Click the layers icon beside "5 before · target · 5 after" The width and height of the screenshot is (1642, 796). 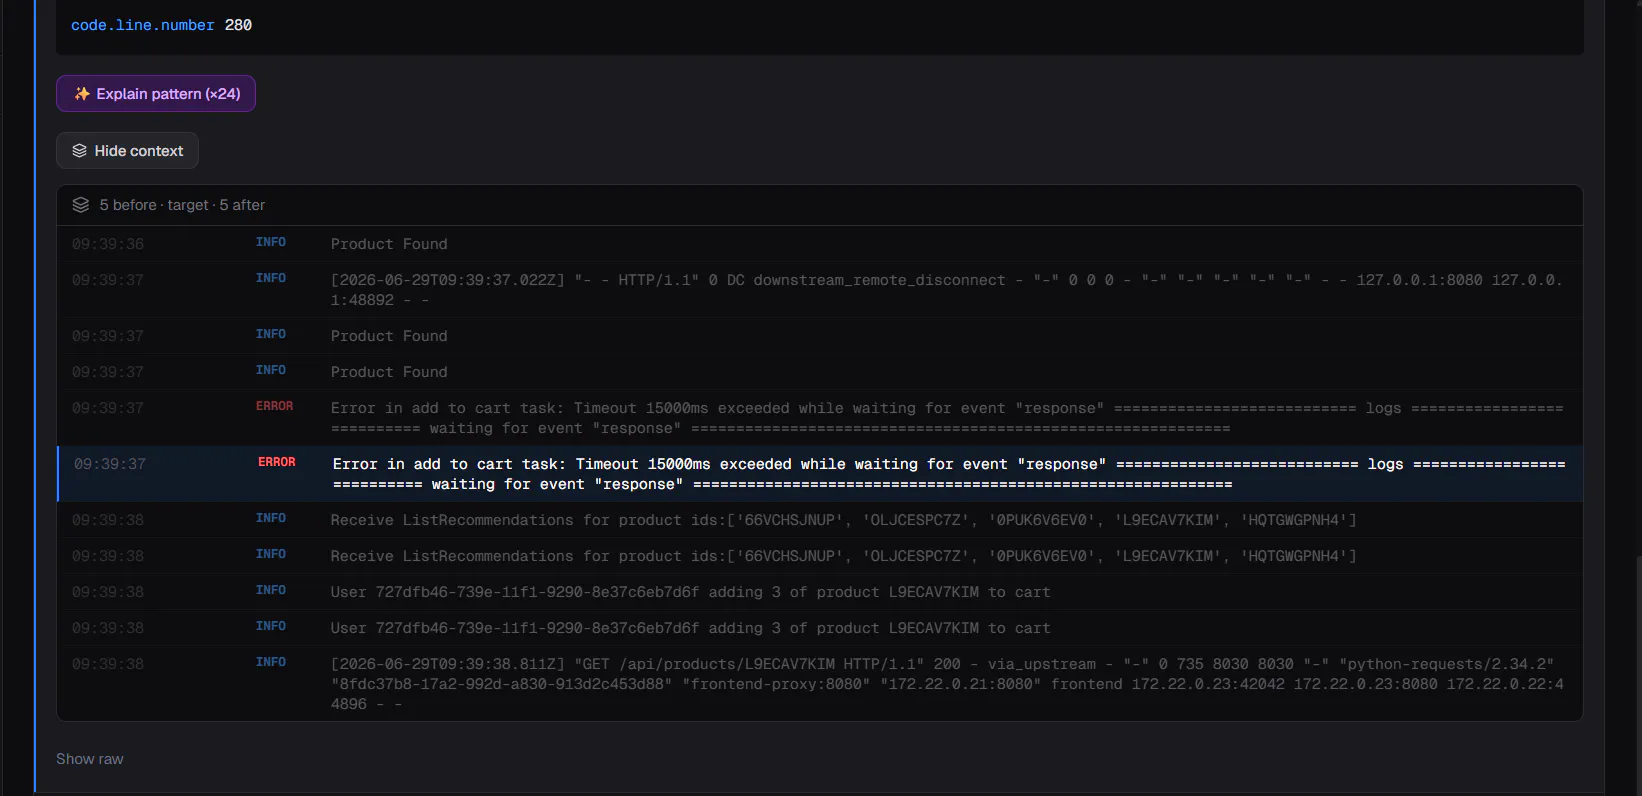81,205
